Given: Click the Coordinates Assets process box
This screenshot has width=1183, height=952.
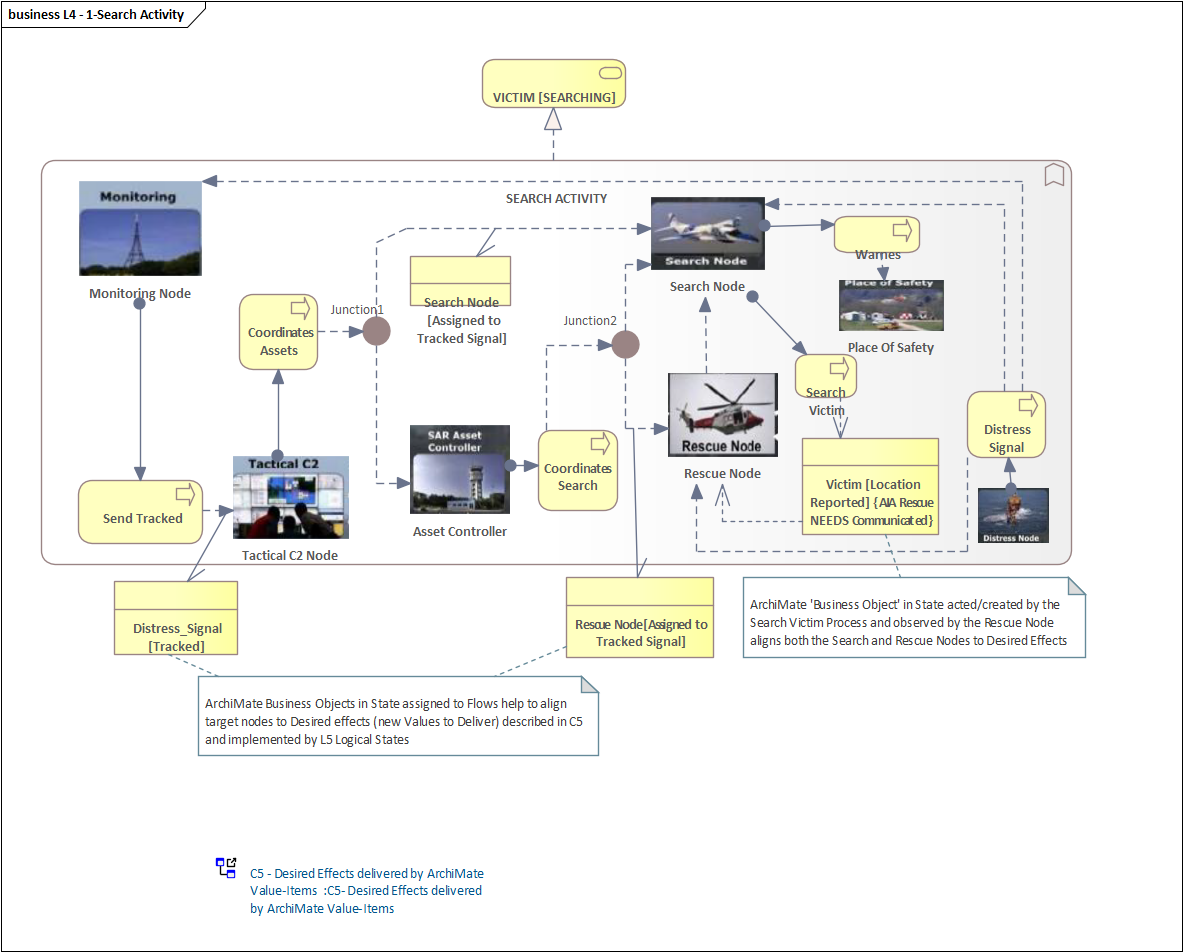Looking at the screenshot, I should tap(278, 331).
